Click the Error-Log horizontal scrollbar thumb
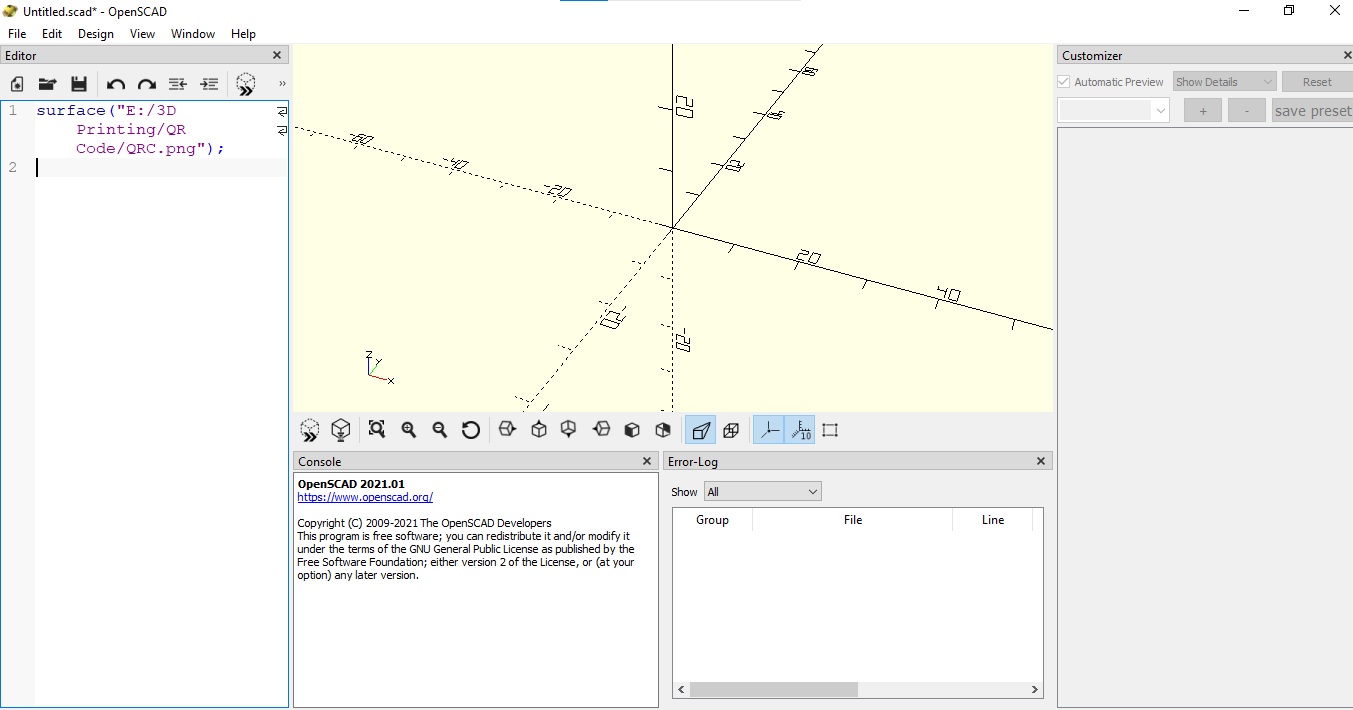 pos(774,690)
